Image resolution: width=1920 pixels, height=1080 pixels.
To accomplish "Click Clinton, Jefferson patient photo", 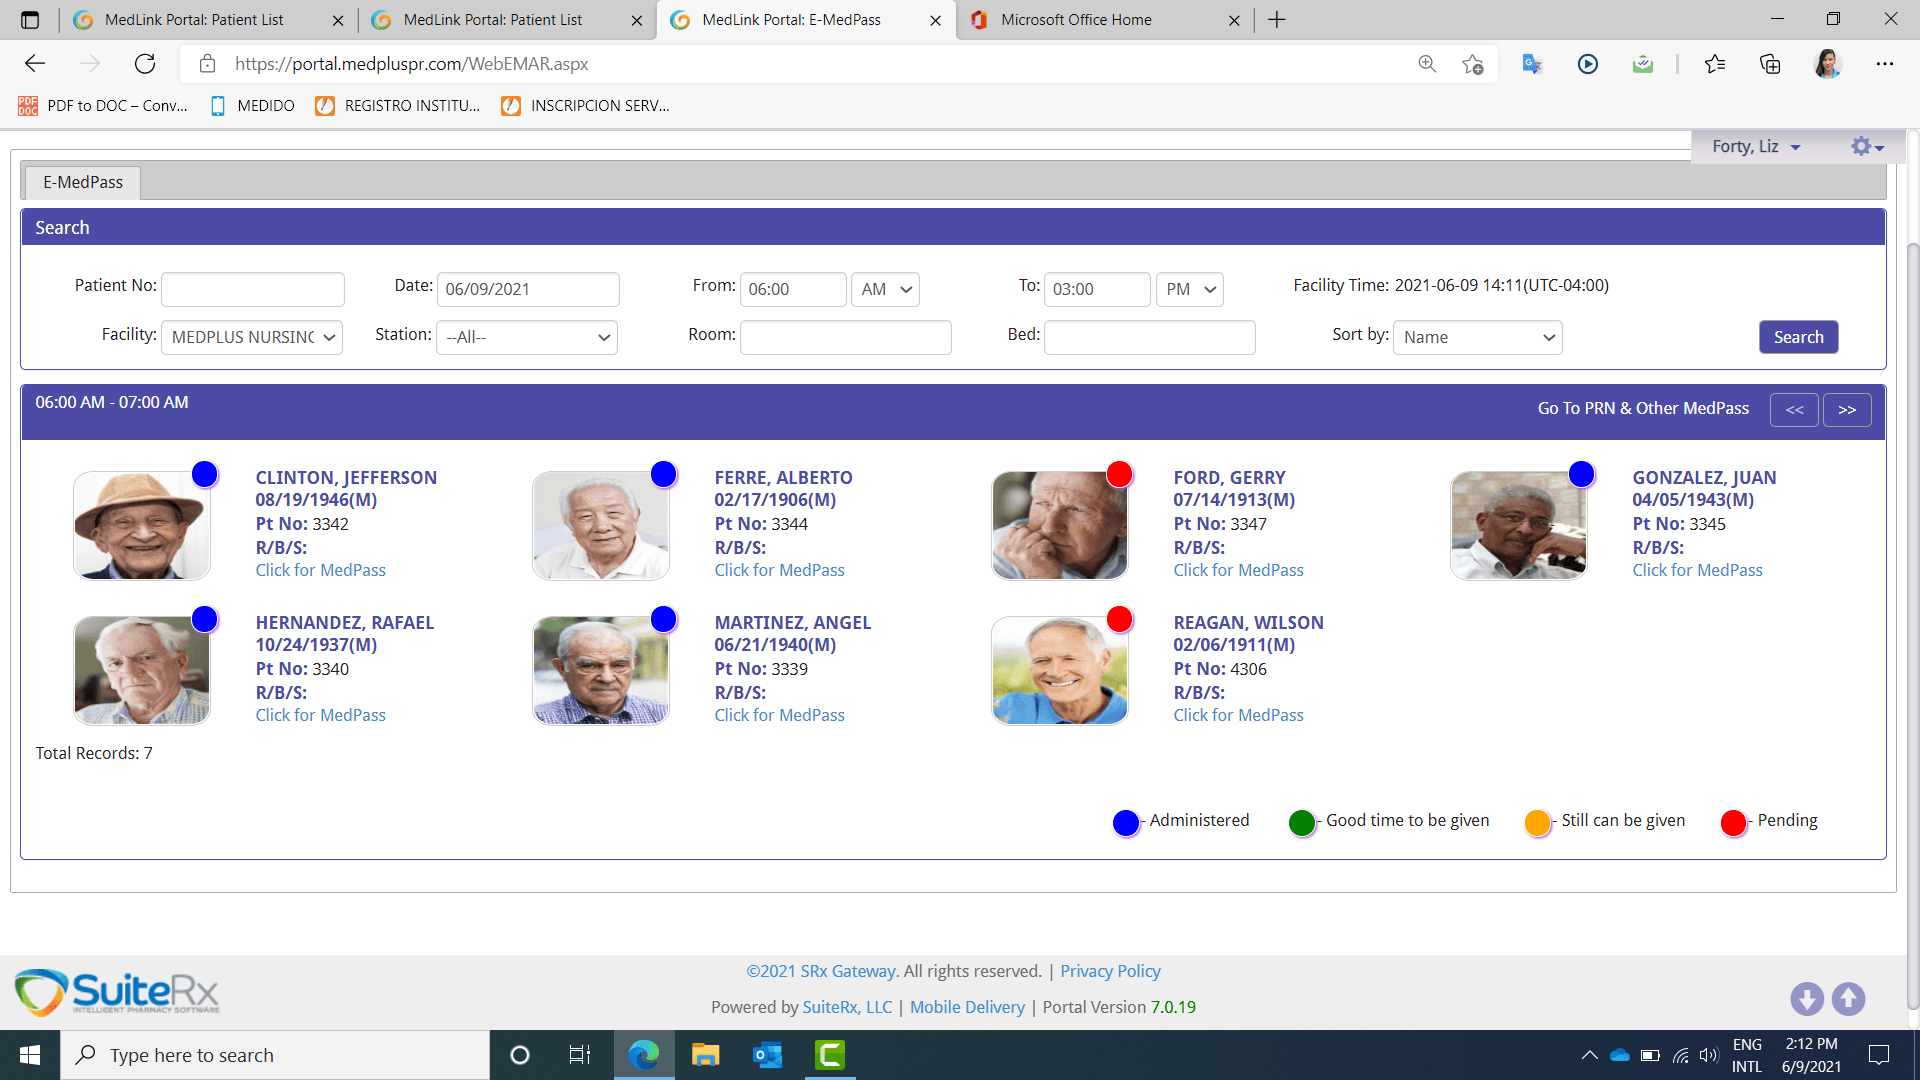I will pyautogui.click(x=142, y=526).
